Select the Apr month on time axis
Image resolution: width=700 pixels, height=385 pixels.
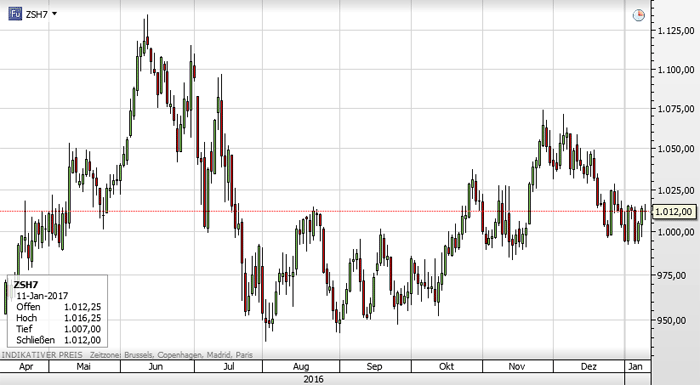26,367
